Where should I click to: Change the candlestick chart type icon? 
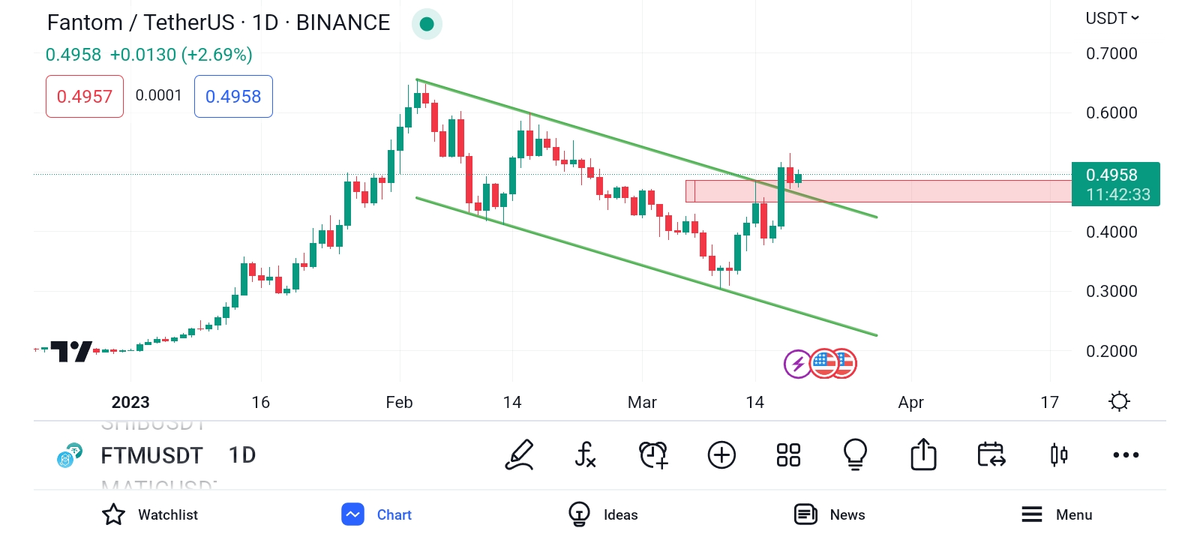1059,455
